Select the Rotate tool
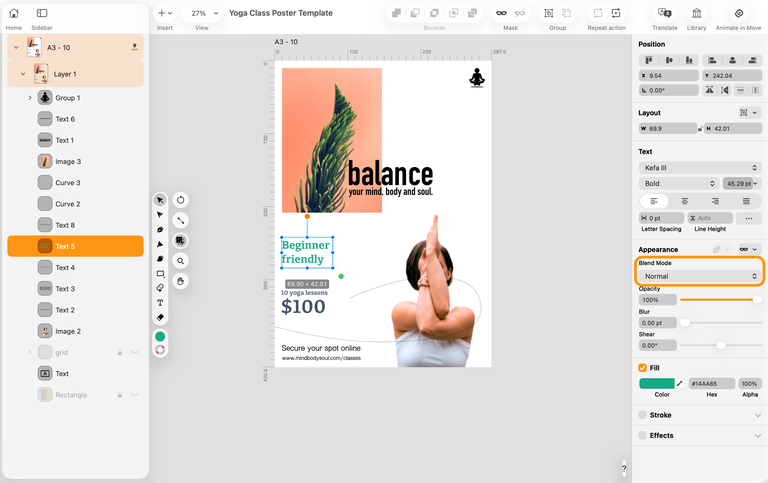Image resolution: width=768 pixels, height=483 pixels. (181, 200)
